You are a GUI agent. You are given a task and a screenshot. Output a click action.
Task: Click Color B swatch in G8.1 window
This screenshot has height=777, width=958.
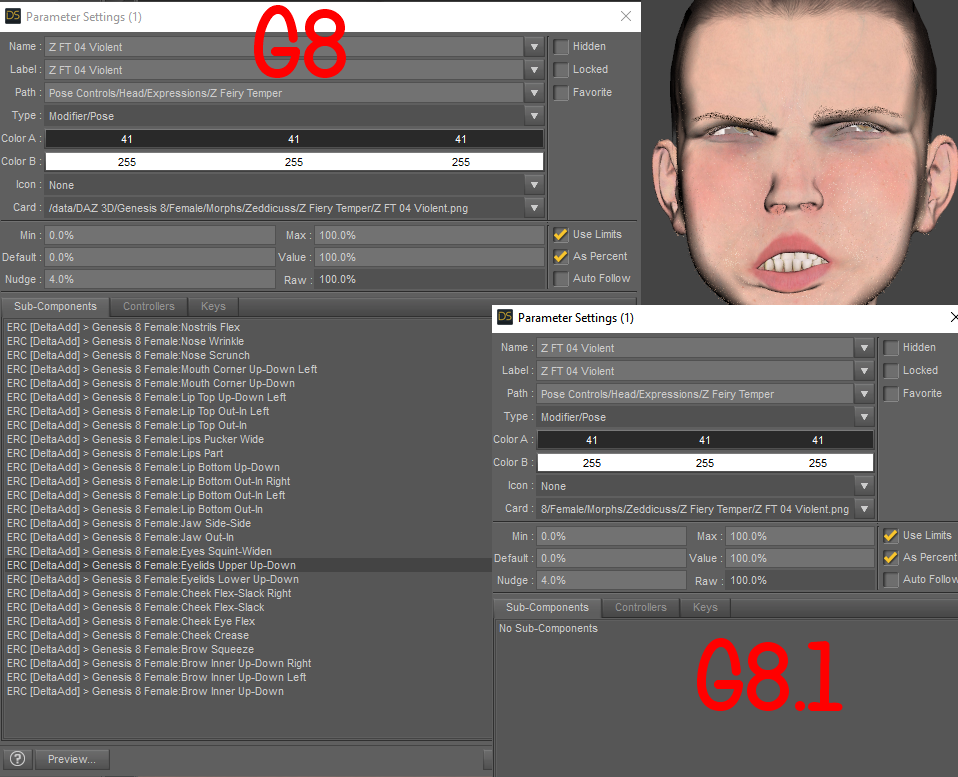point(705,463)
